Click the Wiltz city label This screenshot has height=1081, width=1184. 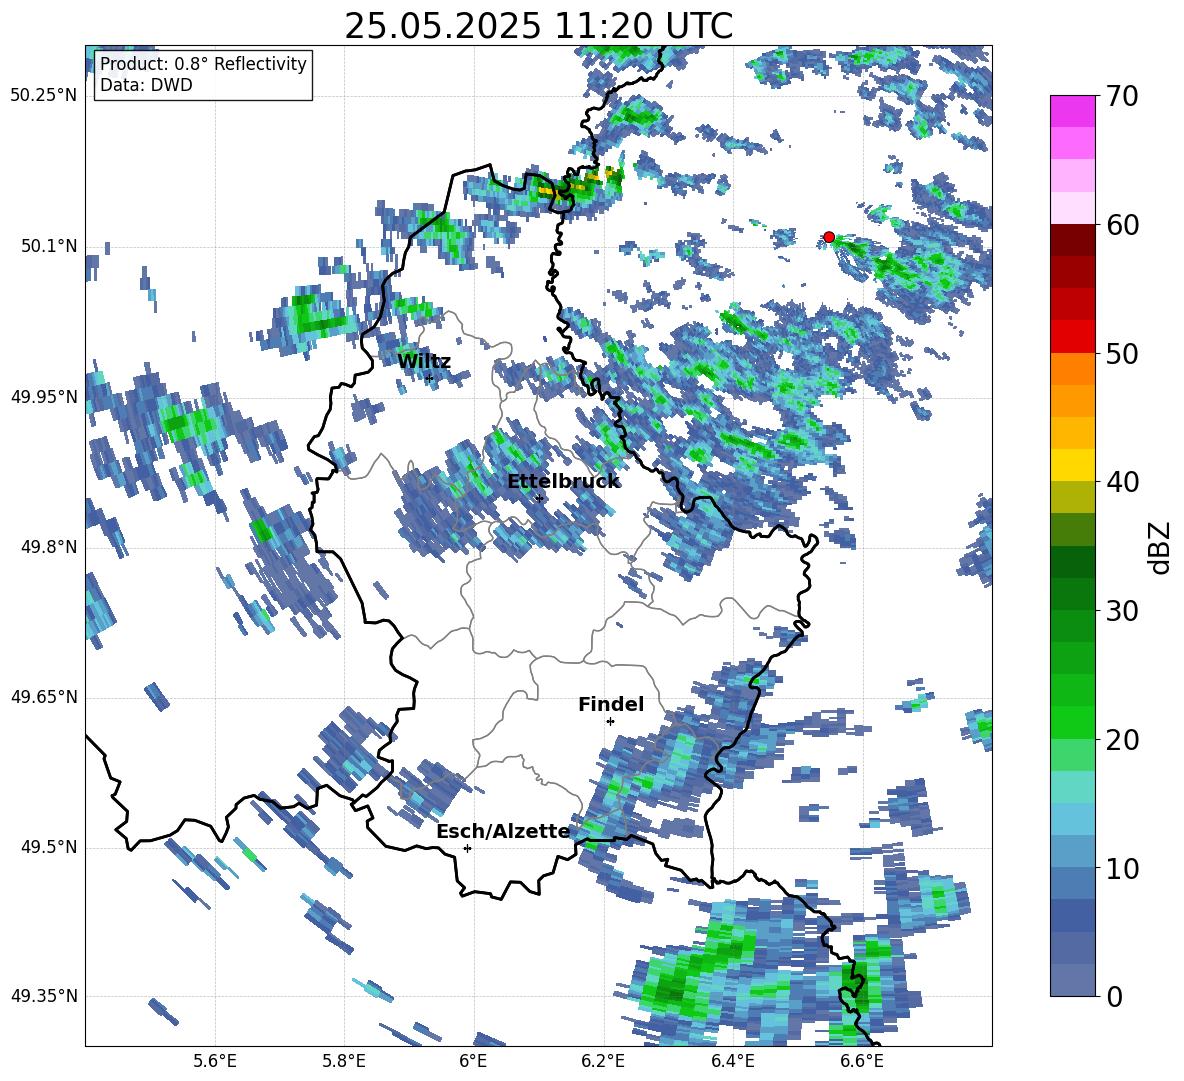point(424,362)
